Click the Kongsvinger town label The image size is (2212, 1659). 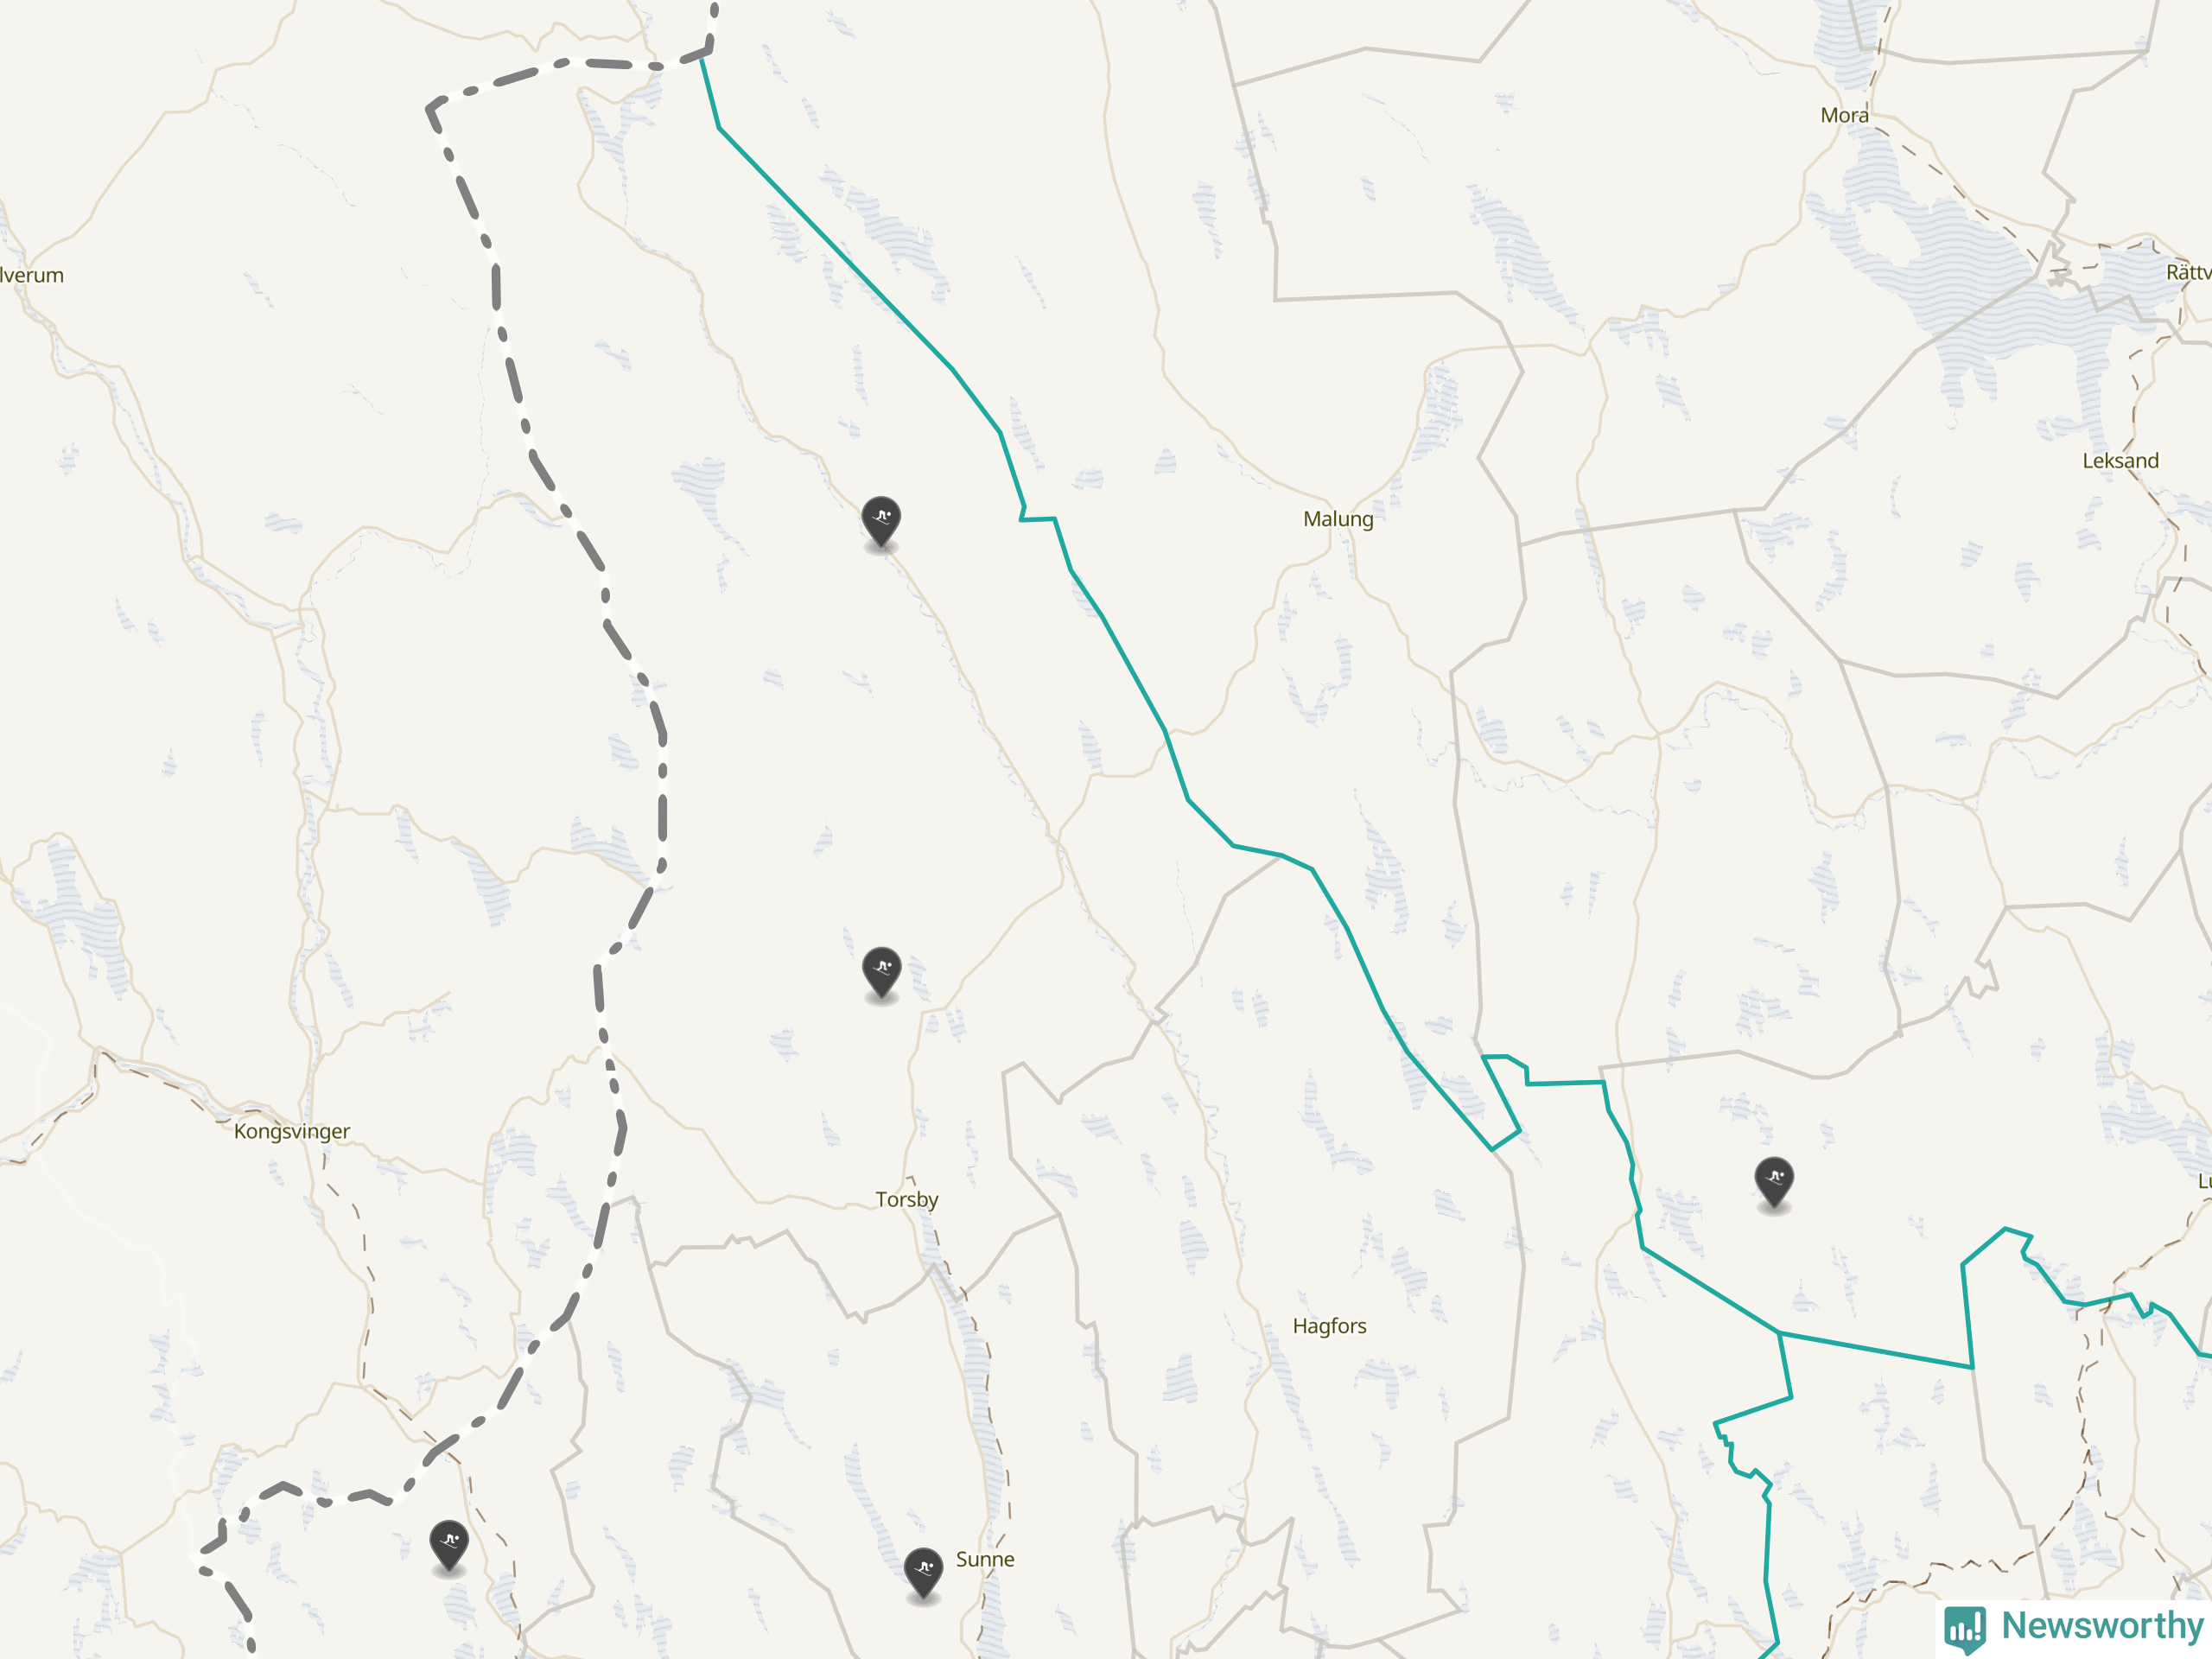click(x=292, y=1131)
